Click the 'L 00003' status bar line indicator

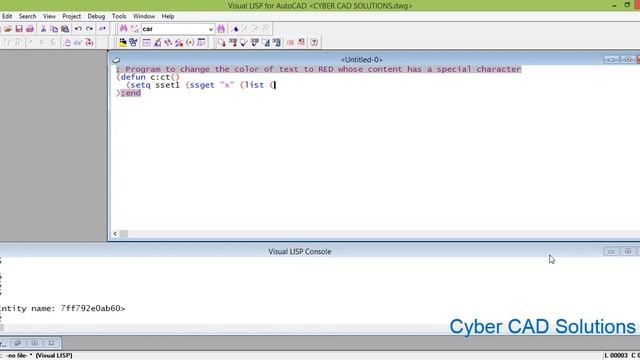coord(616,356)
